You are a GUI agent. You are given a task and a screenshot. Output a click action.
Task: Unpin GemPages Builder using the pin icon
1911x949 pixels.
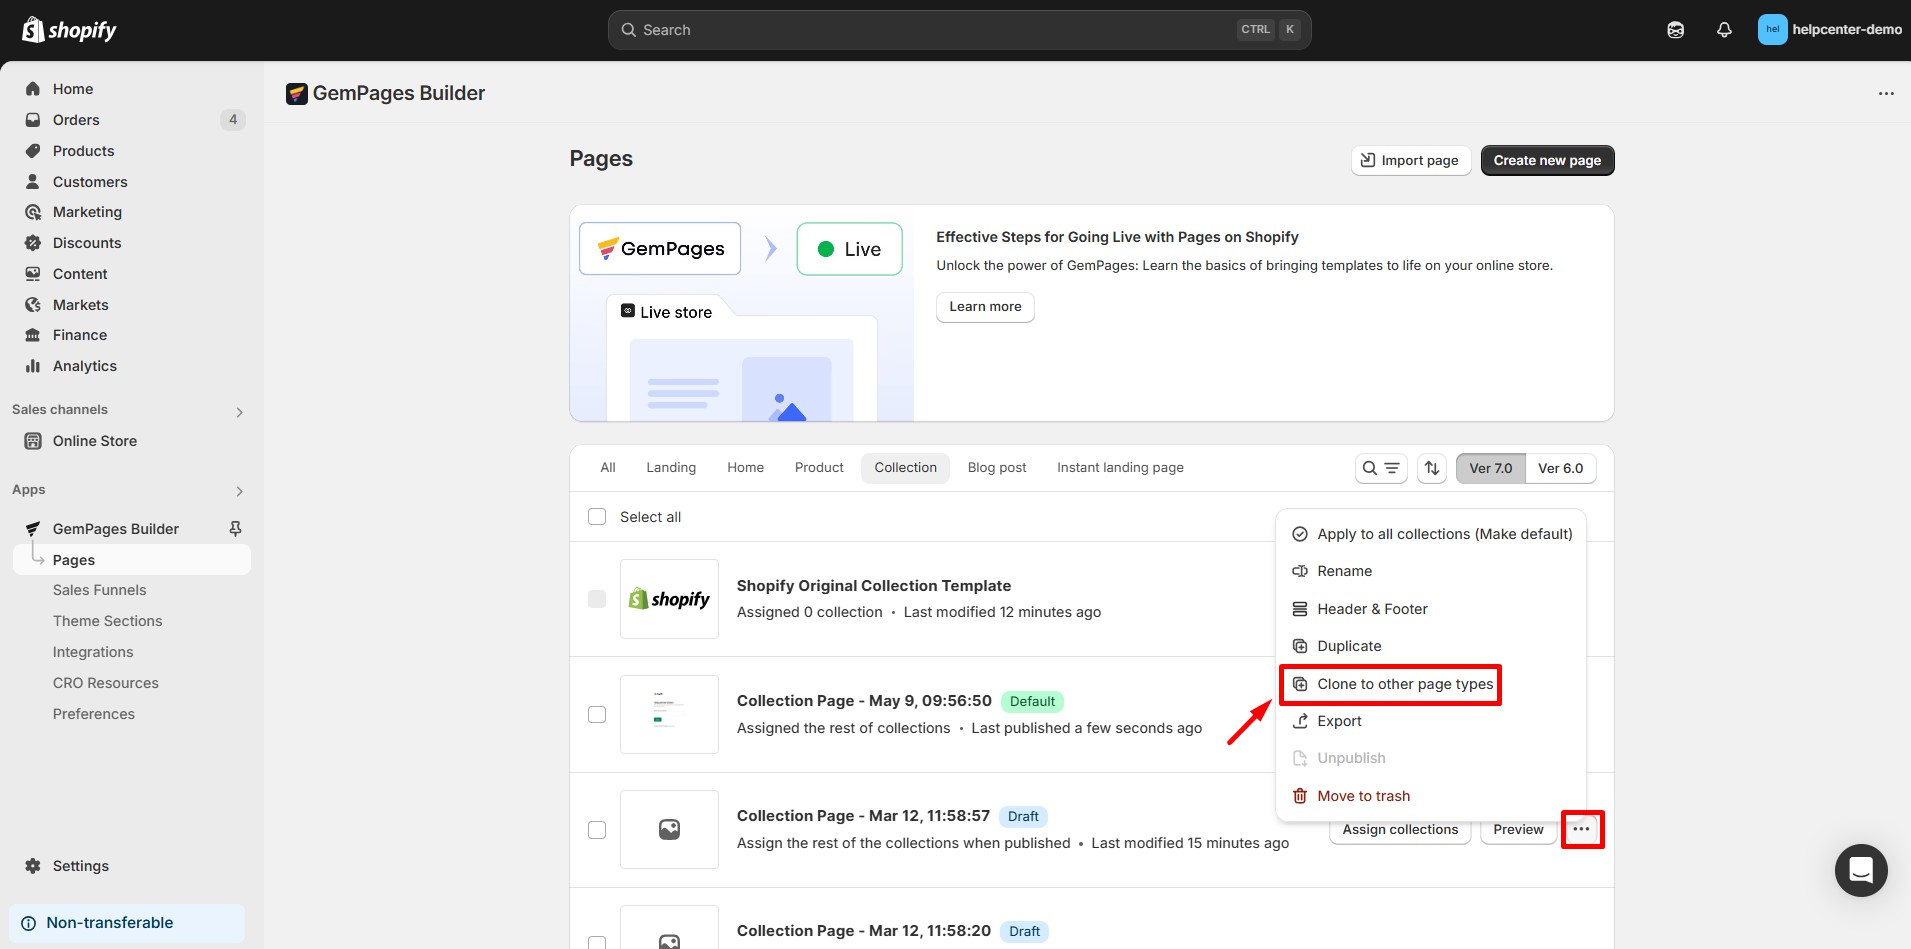click(x=235, y=528)
